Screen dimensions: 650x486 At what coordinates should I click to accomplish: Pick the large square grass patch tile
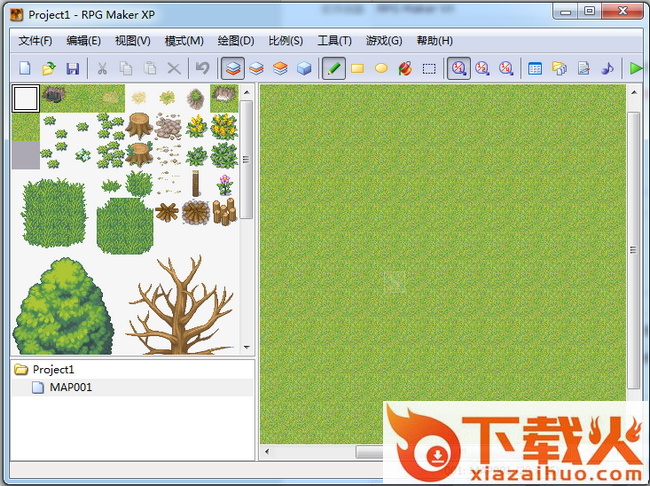54,212
